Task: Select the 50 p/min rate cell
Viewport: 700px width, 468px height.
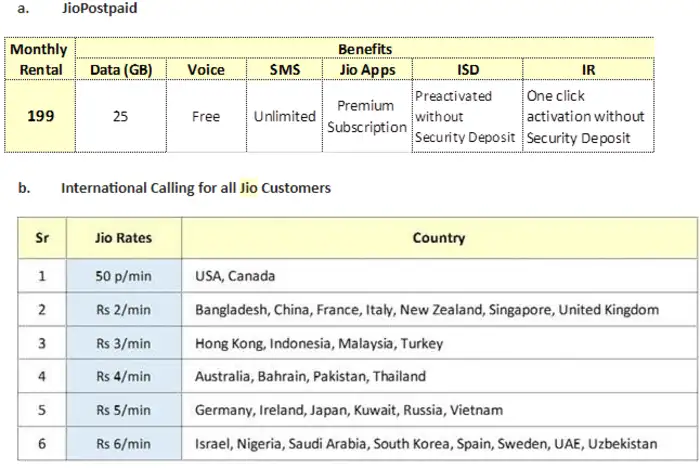Action: [x=123, y=275]
